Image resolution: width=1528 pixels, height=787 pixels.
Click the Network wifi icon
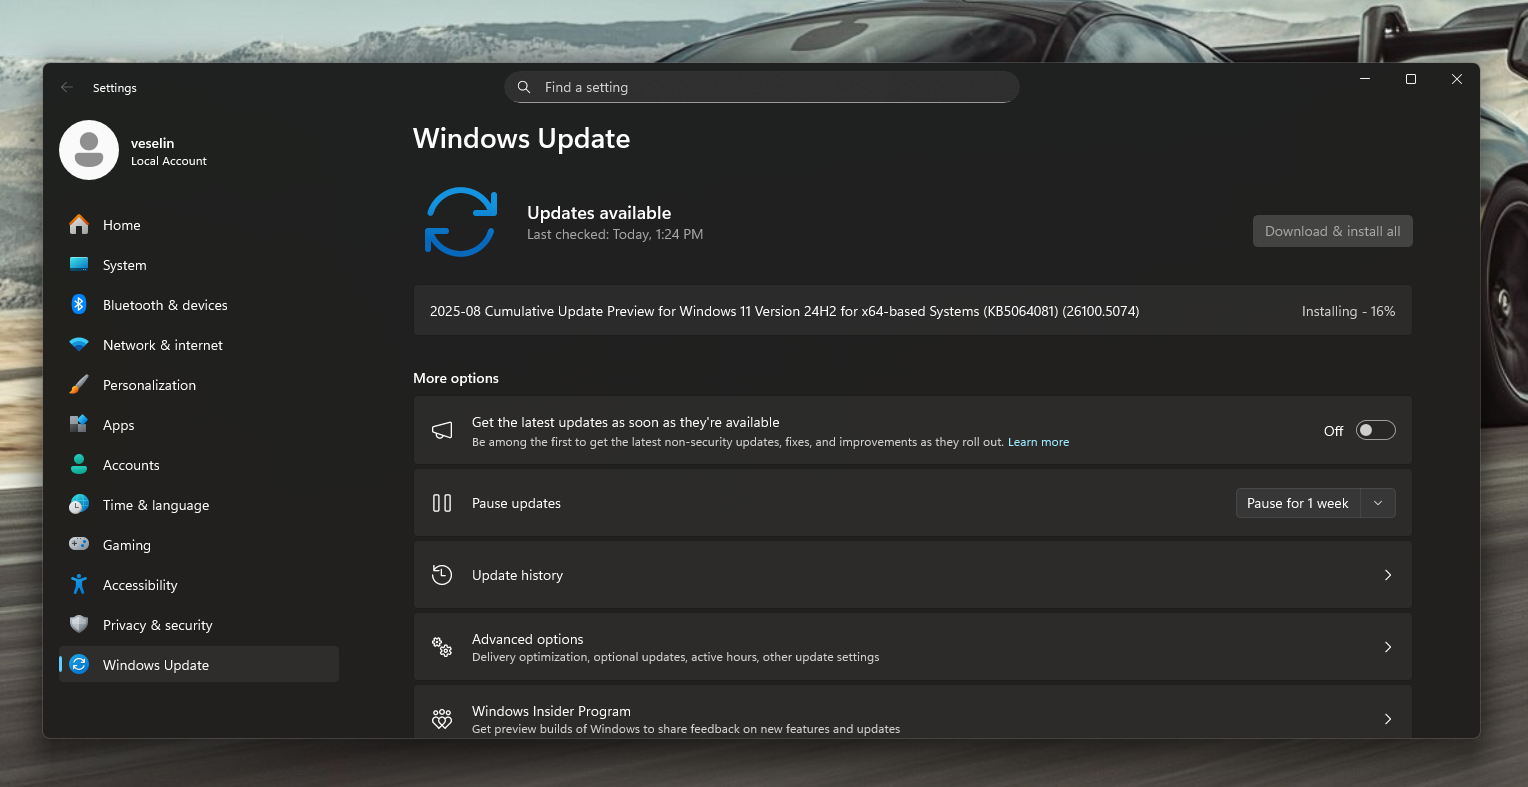point(79,345)
